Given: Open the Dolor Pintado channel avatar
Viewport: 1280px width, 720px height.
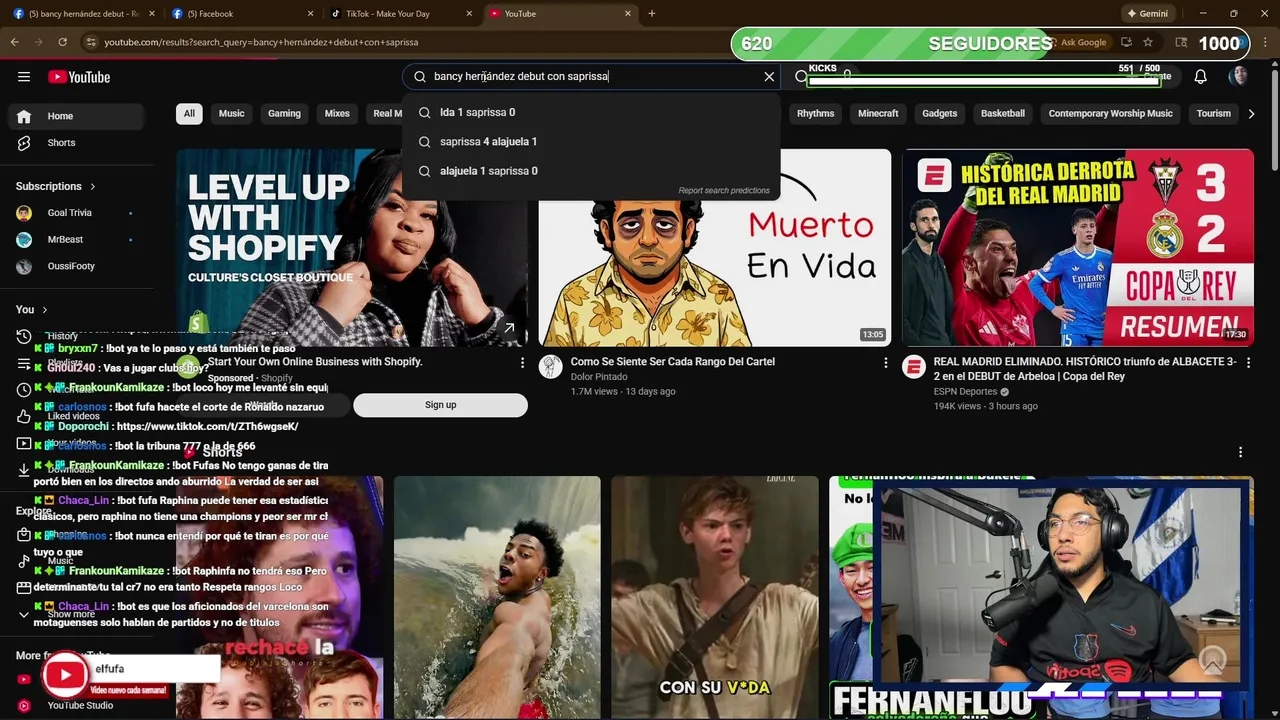Looking at the screenshot, I should pos(551,367).
